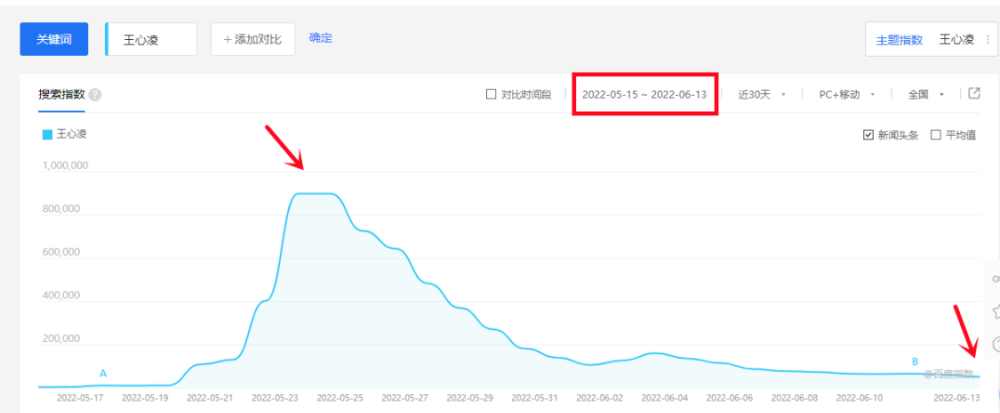
Task: Click the 2022-05-23 date label
Action: (275, 398)
